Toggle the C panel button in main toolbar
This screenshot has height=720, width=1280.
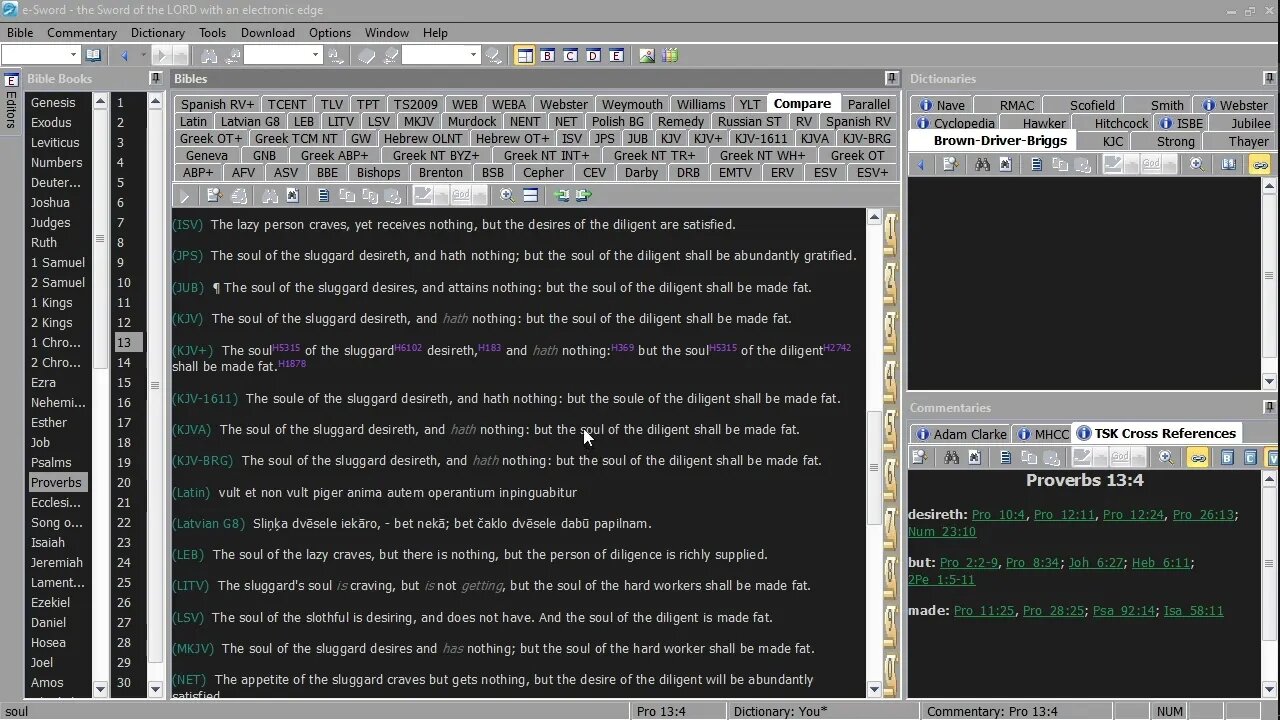[x=570, y=55]
